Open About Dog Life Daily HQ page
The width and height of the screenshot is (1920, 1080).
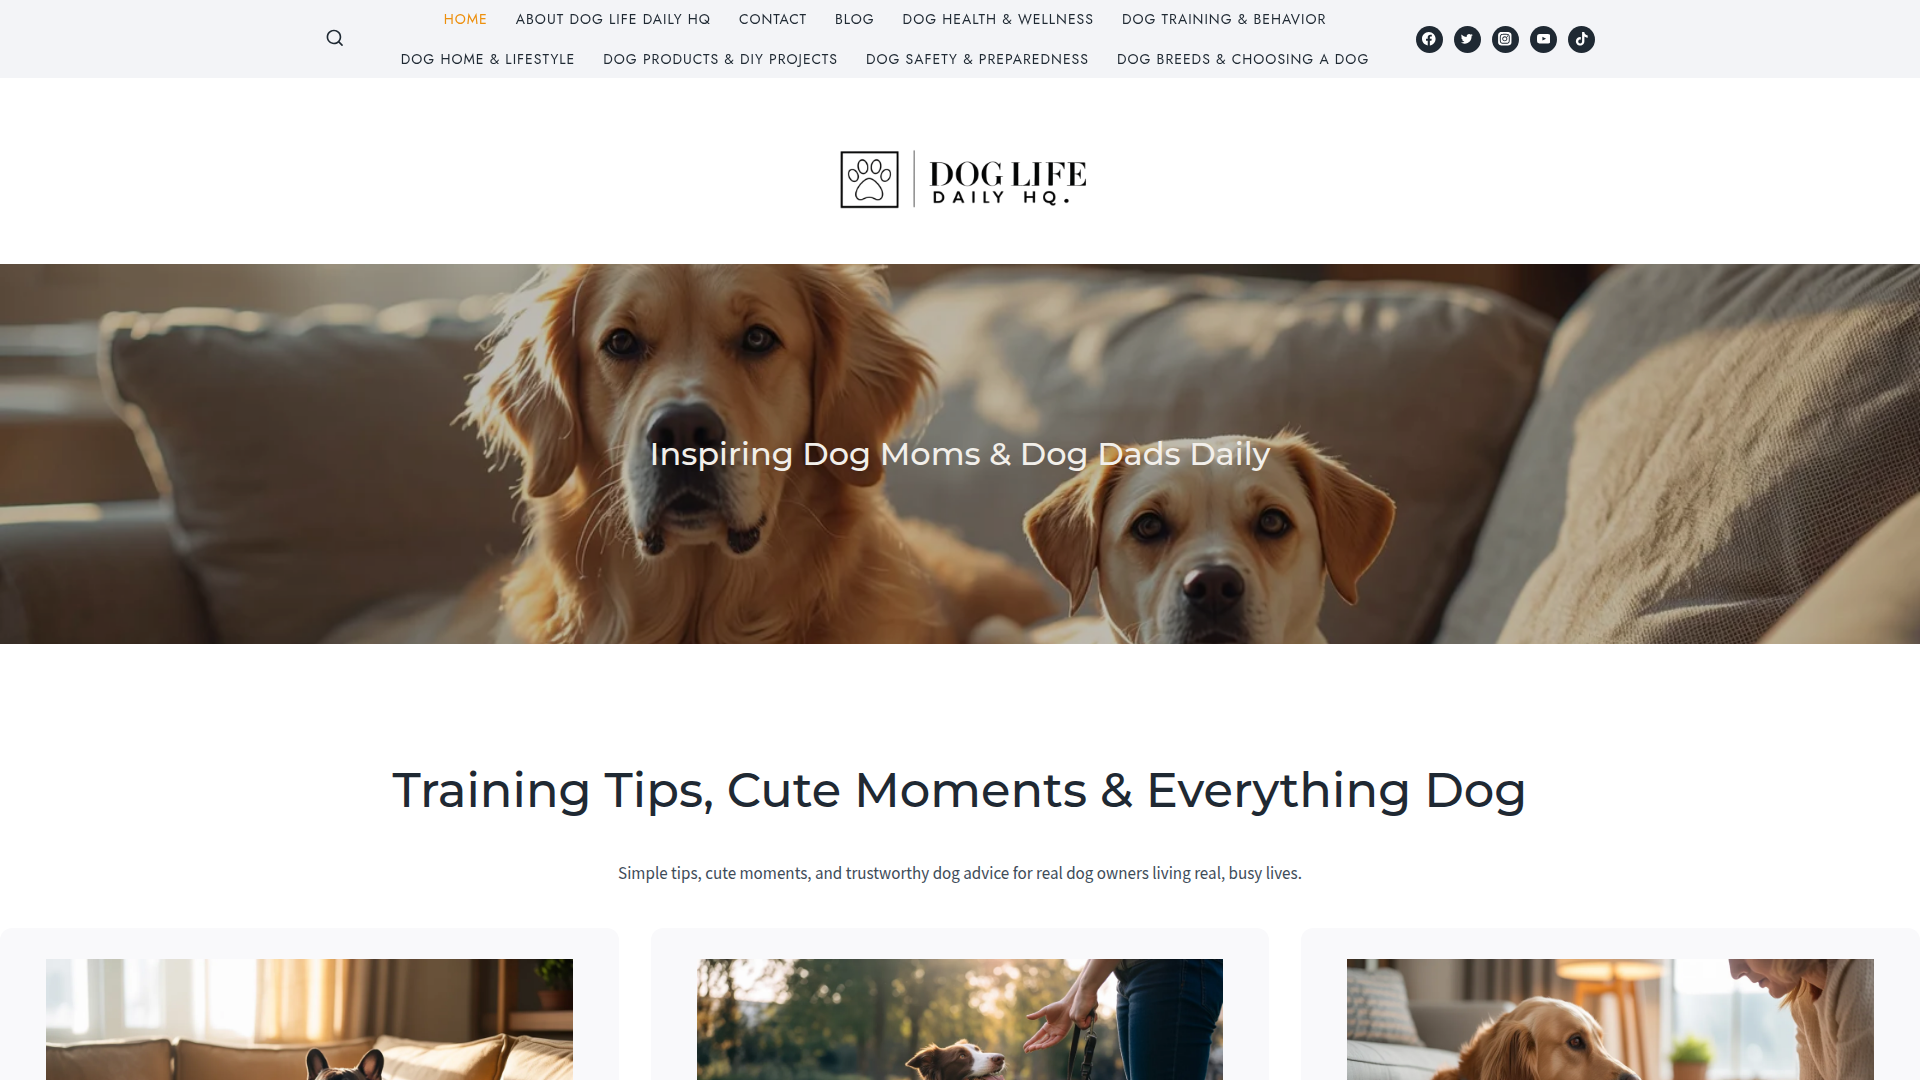(613, 19)
